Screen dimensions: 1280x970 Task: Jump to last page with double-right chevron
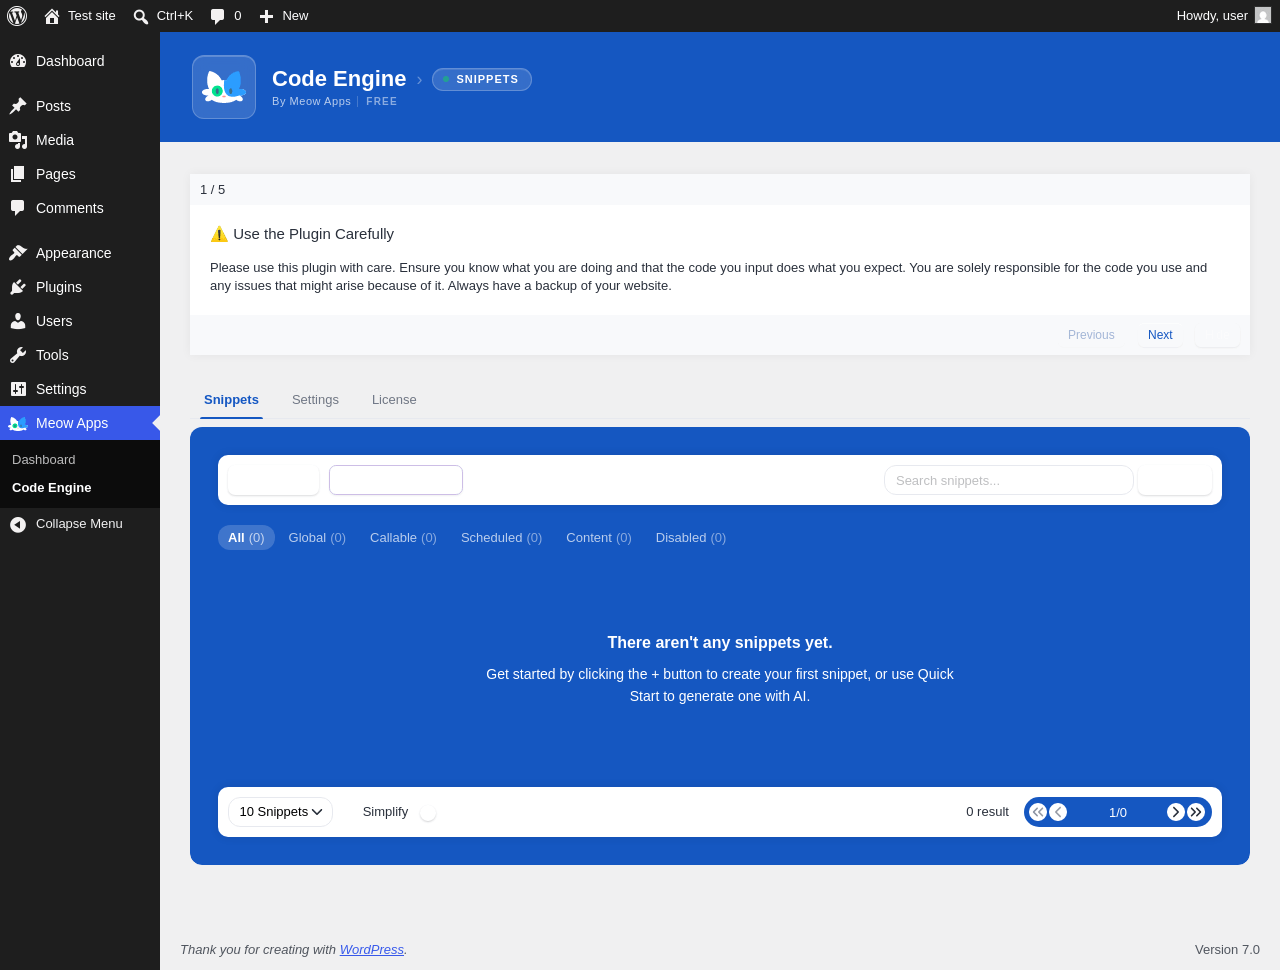pos(1196,812)
